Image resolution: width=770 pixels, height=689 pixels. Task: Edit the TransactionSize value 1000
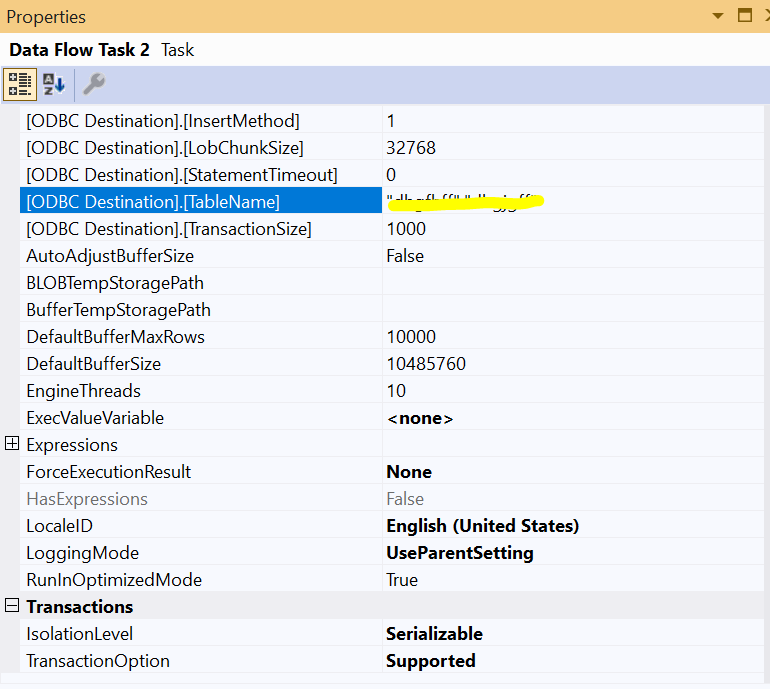[573, 229]
